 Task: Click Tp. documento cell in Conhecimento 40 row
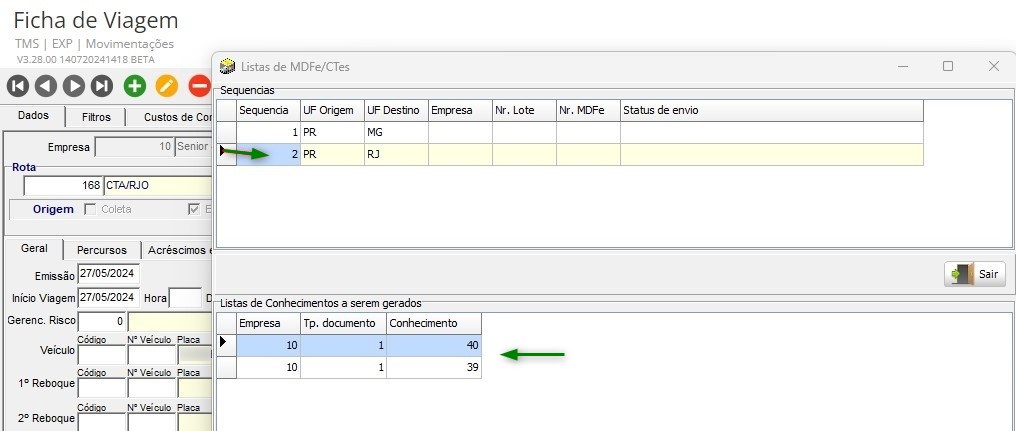(343, 345)
